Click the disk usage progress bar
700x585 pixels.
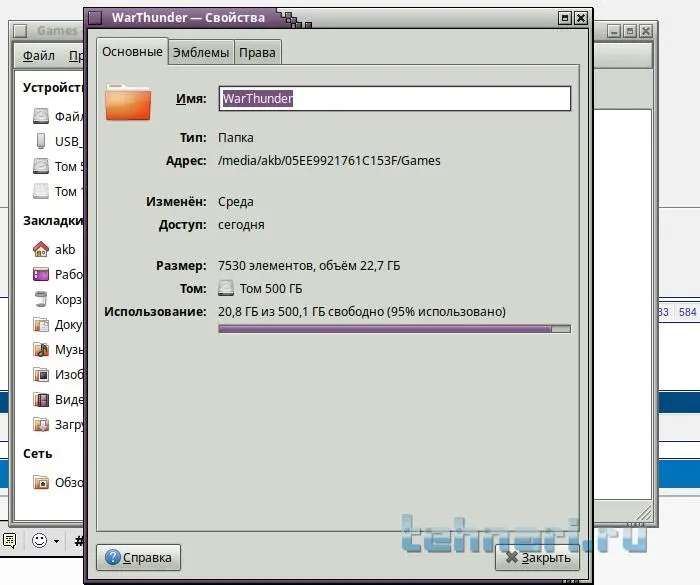pyautogui.click(x=395, y=329)
